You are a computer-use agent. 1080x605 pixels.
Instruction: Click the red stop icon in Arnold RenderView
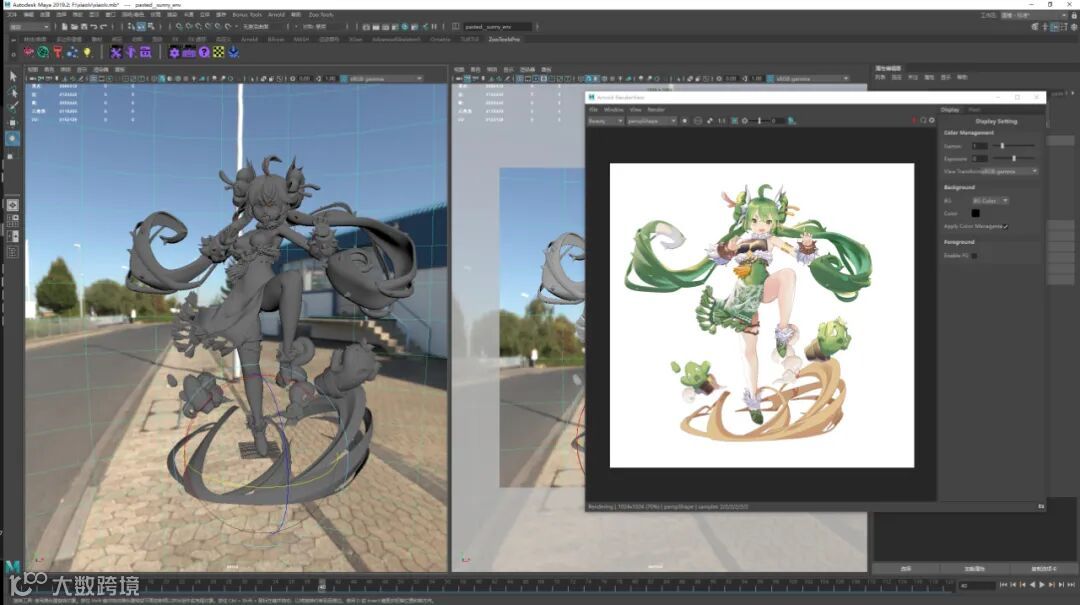tap(914, 121)
